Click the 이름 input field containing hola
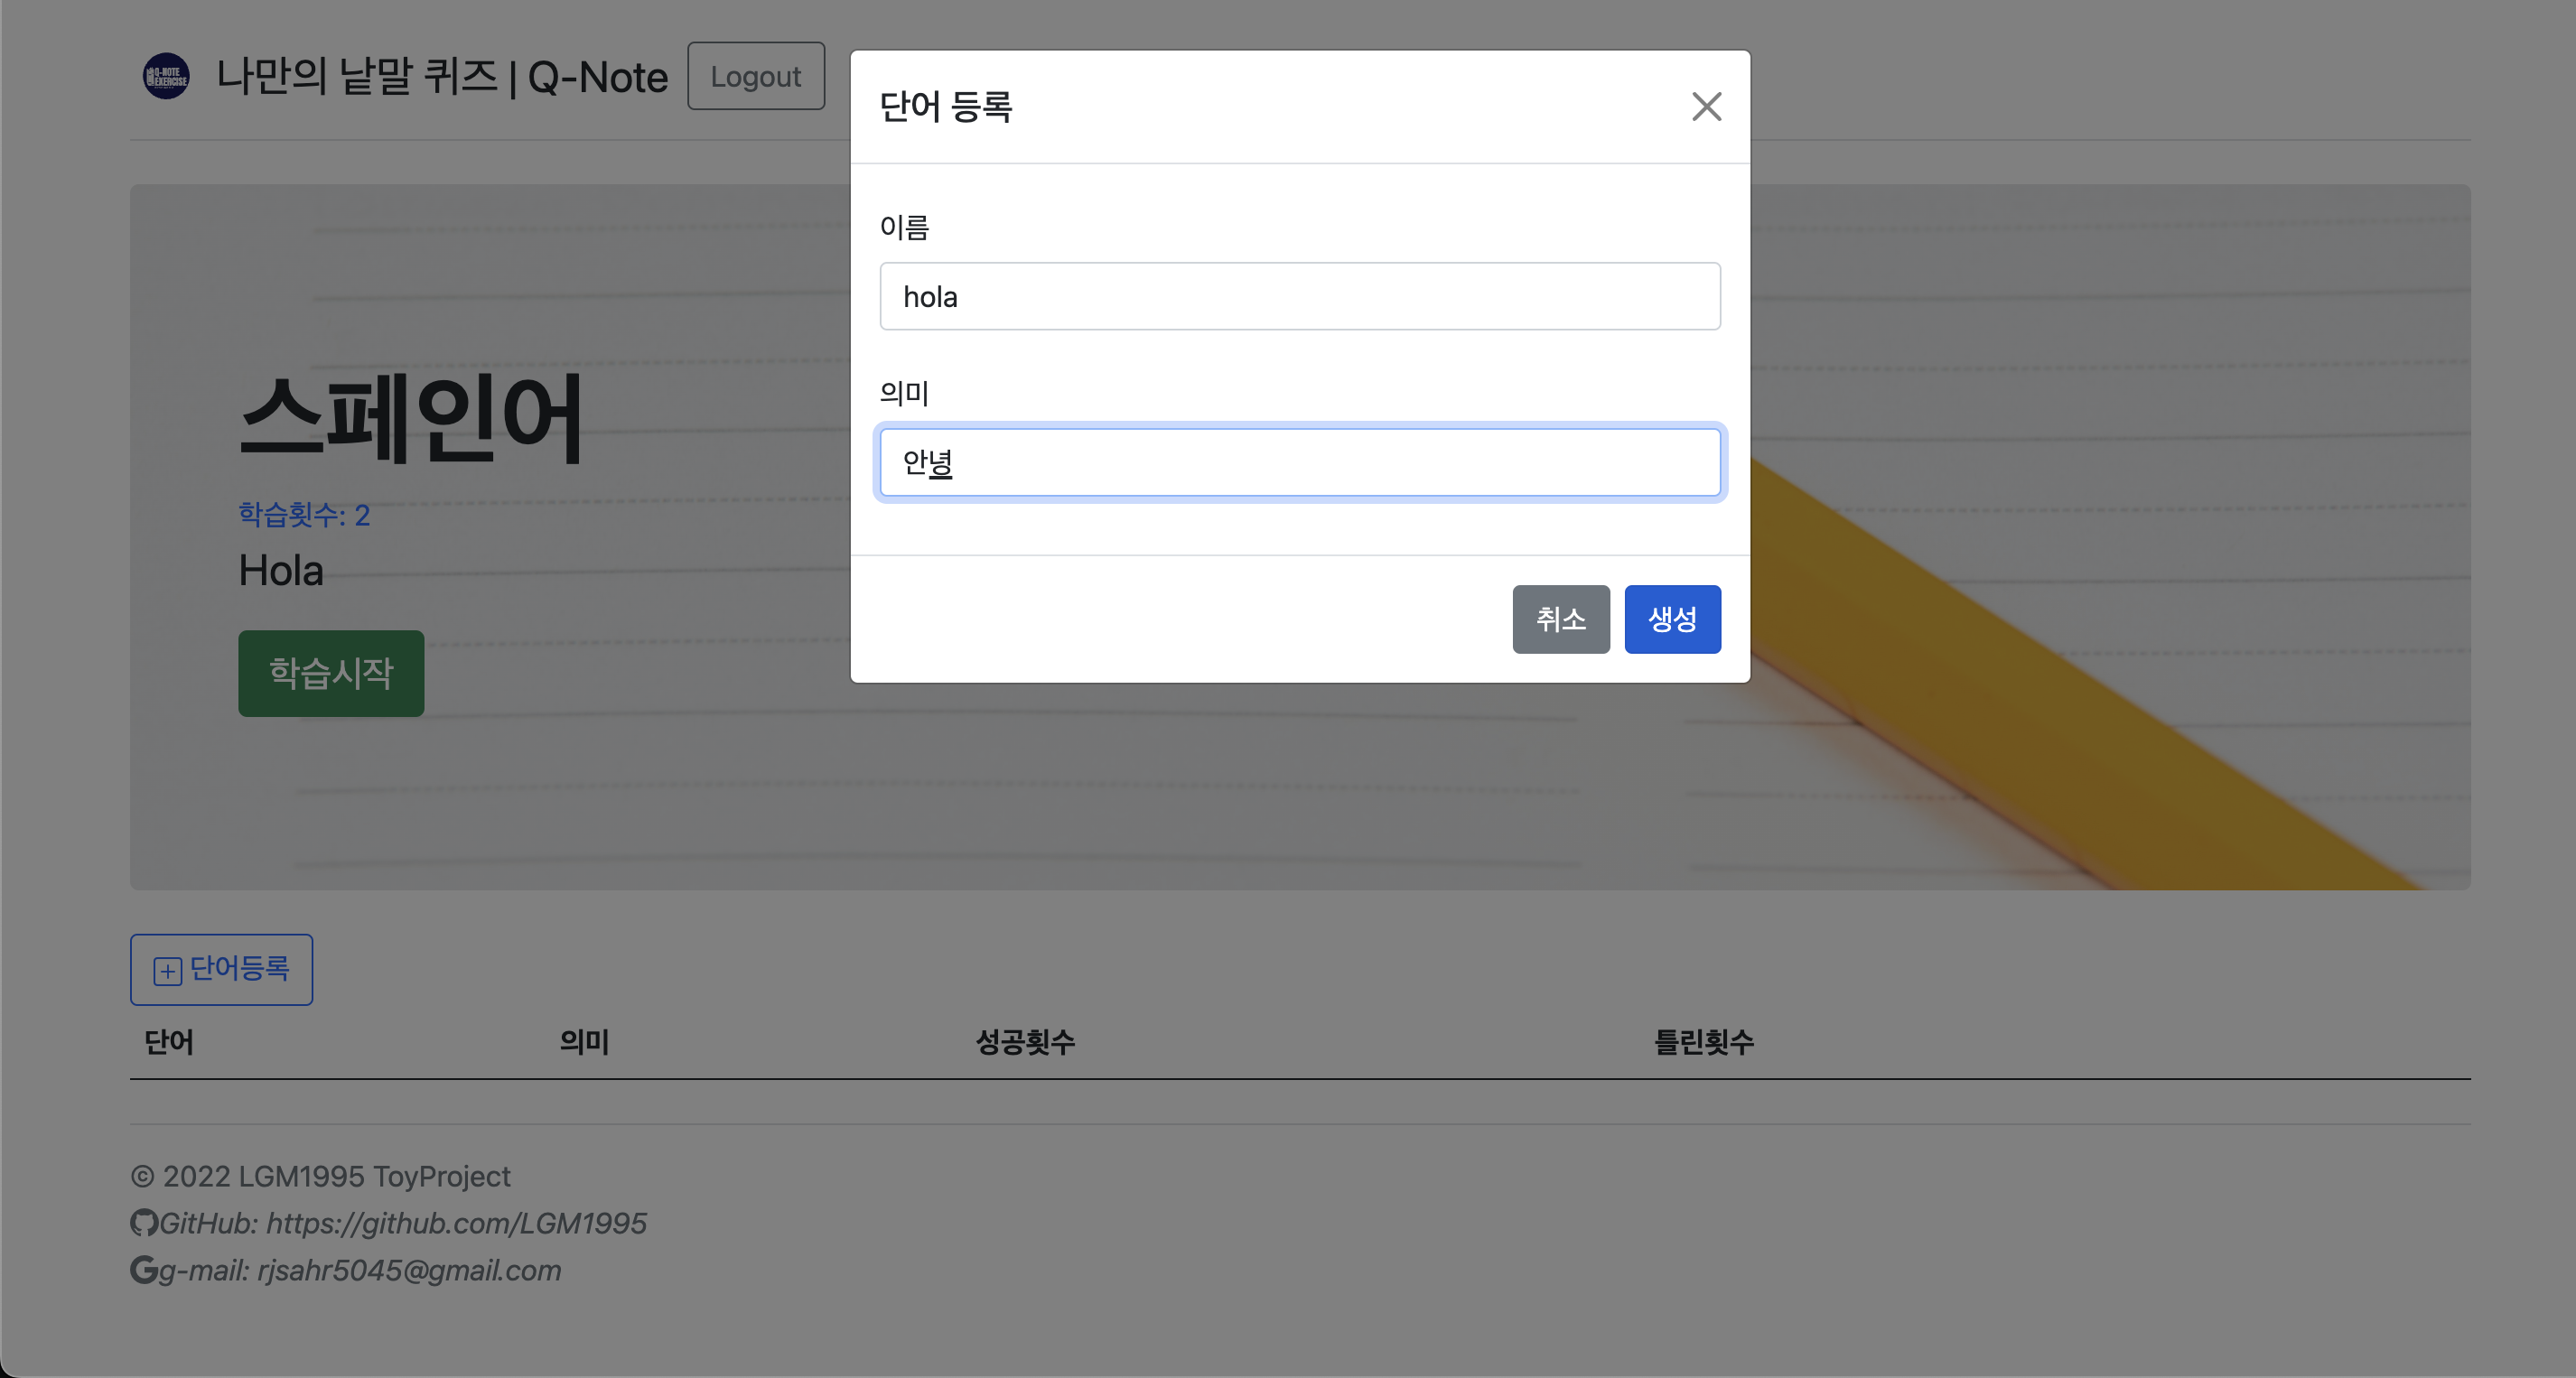 [1300, 296]
